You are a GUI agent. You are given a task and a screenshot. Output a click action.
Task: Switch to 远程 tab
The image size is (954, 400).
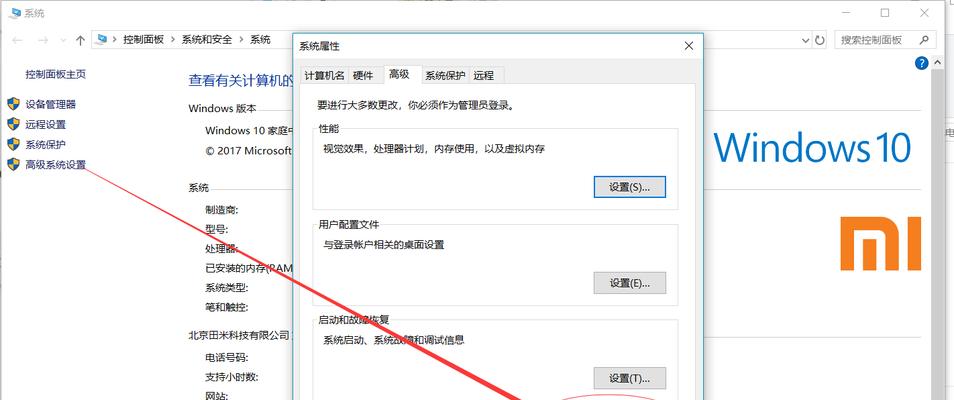[484, 75]
